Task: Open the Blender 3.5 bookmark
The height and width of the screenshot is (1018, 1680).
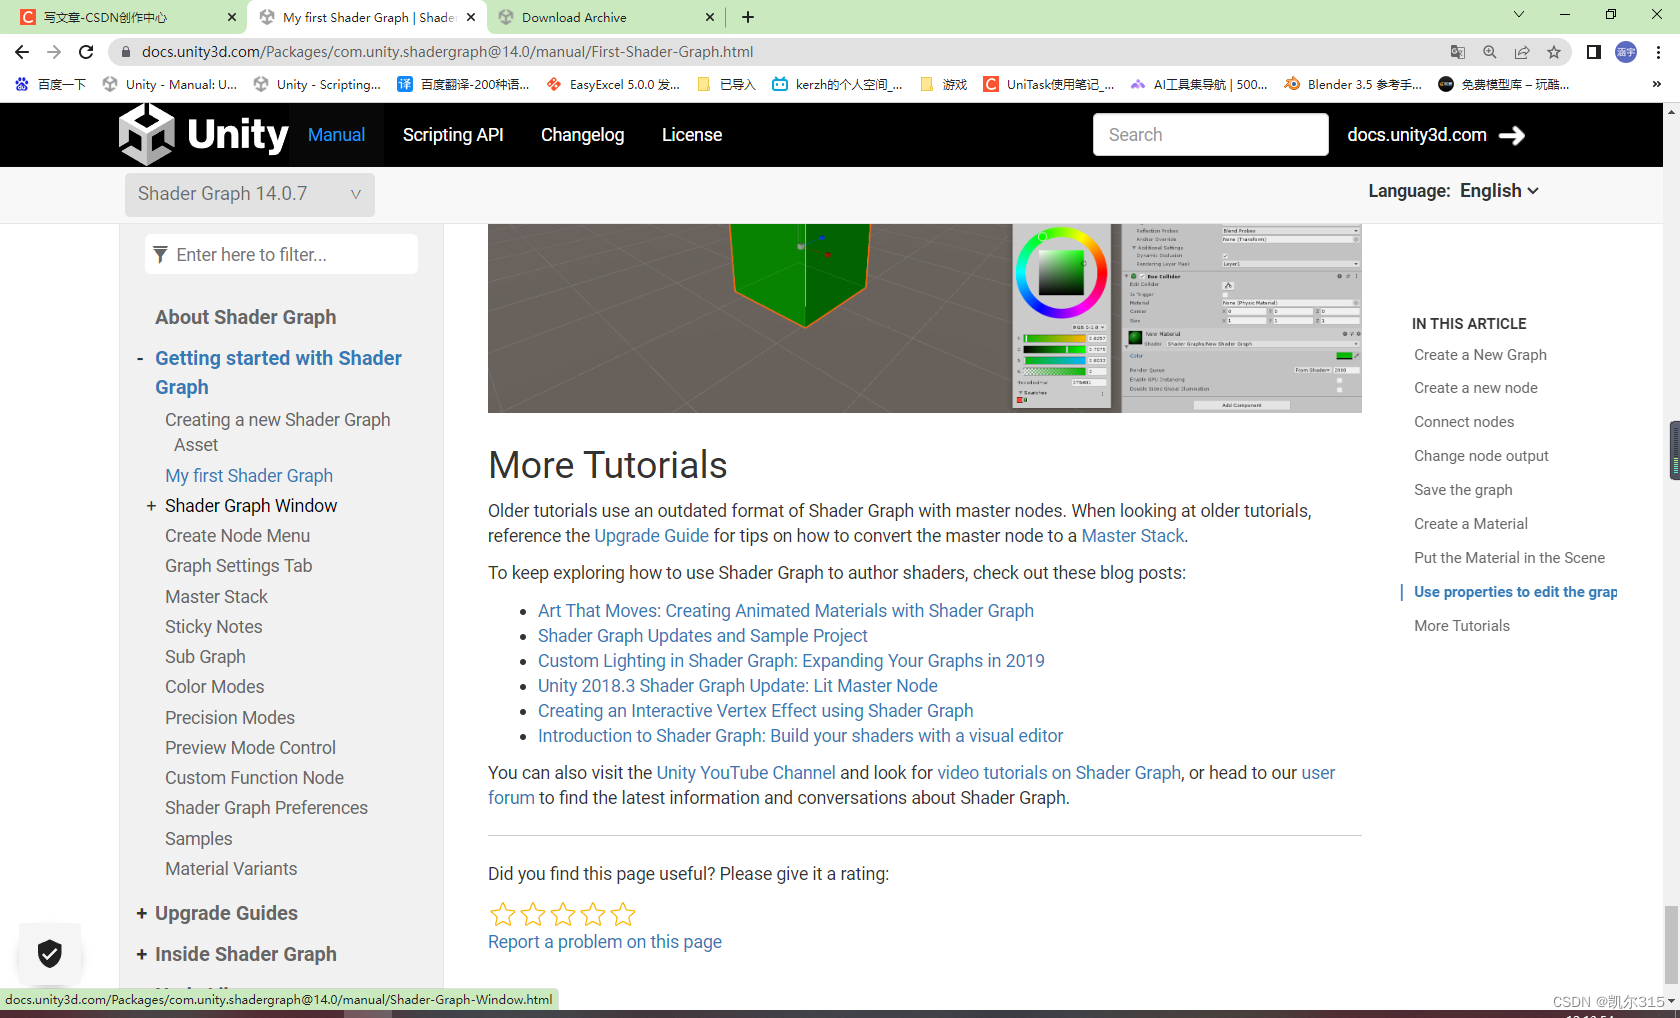Action: [1353, 84]
